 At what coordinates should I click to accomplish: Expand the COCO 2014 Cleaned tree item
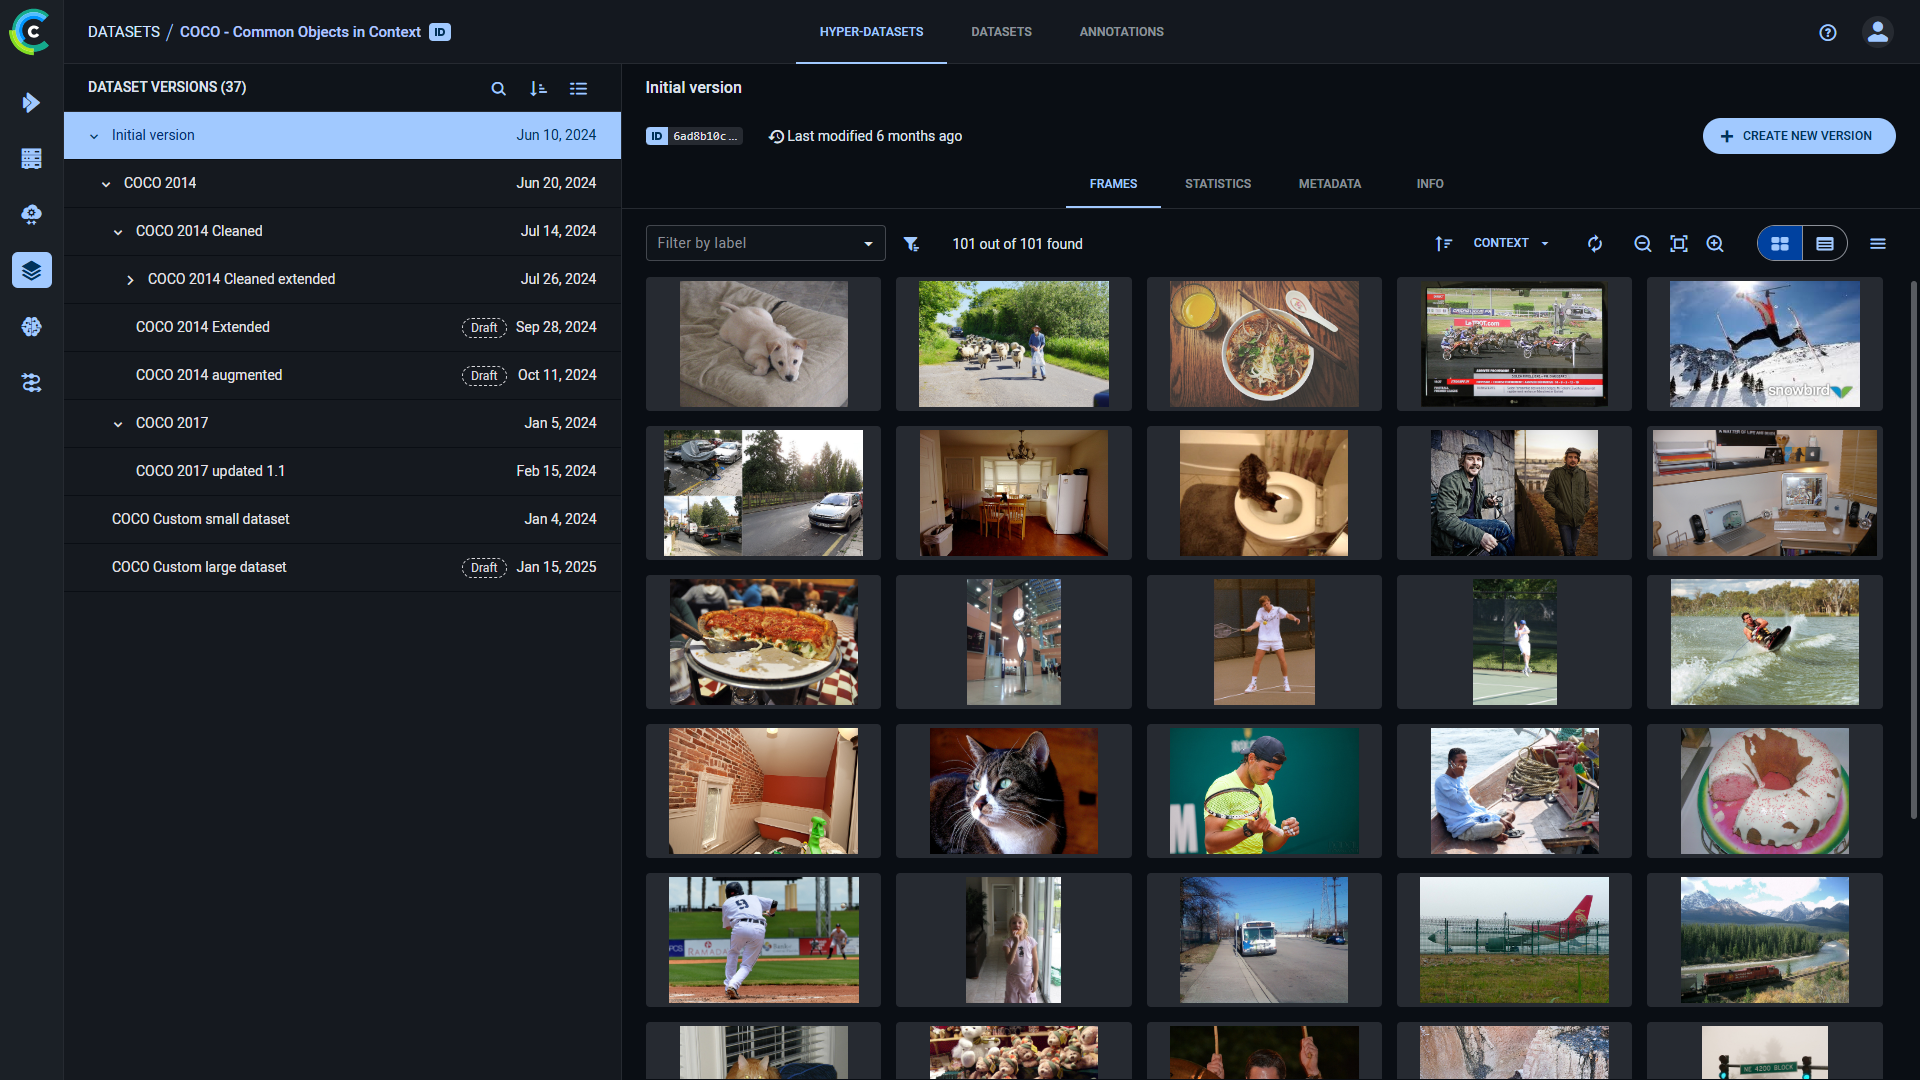tap(117, 231)
